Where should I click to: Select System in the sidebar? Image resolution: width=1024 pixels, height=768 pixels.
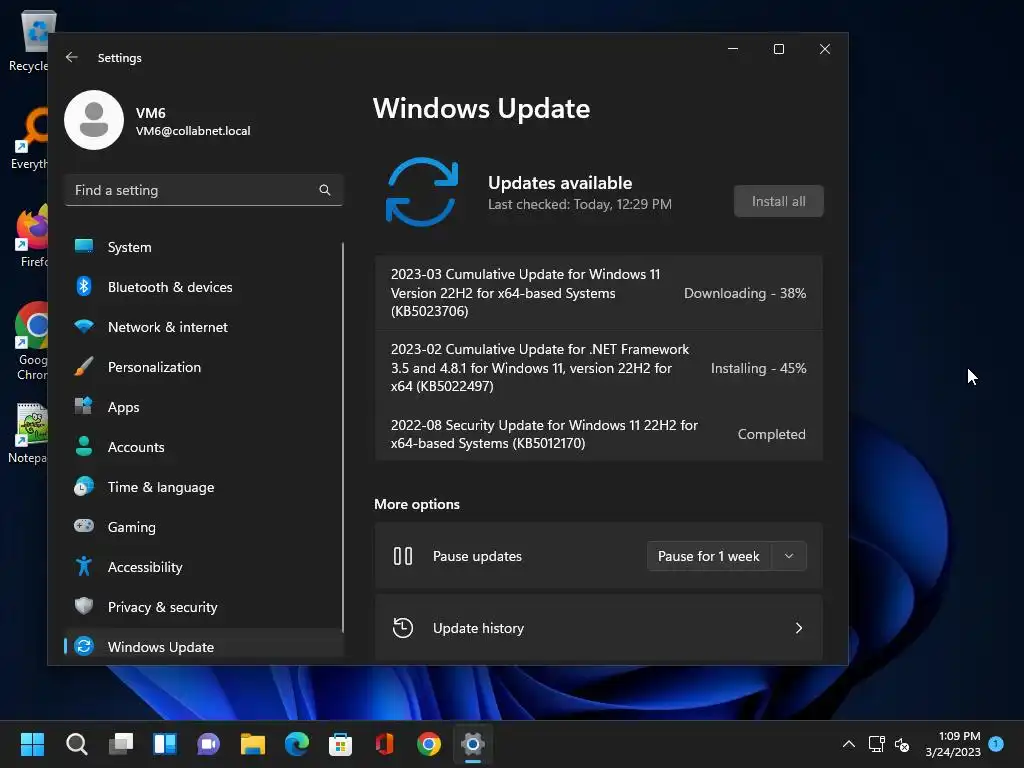click(204, 247)
